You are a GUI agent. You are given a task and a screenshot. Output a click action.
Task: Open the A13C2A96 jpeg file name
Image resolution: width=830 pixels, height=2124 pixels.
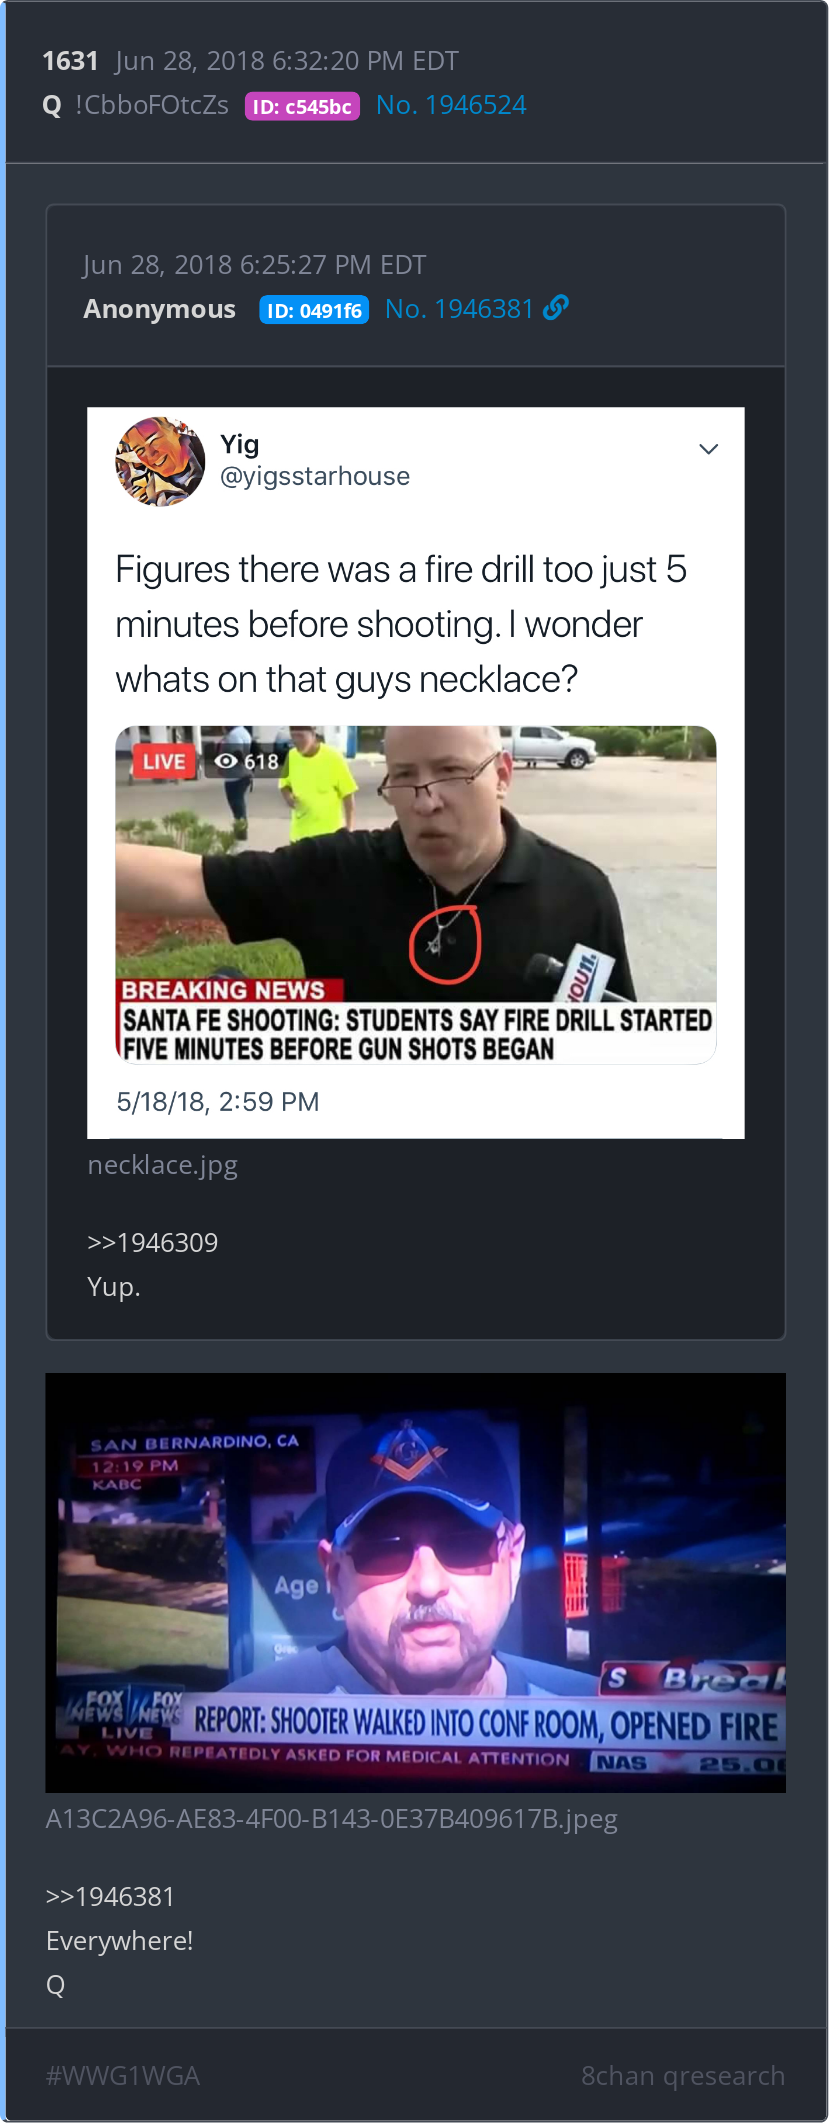point(332,1819)
